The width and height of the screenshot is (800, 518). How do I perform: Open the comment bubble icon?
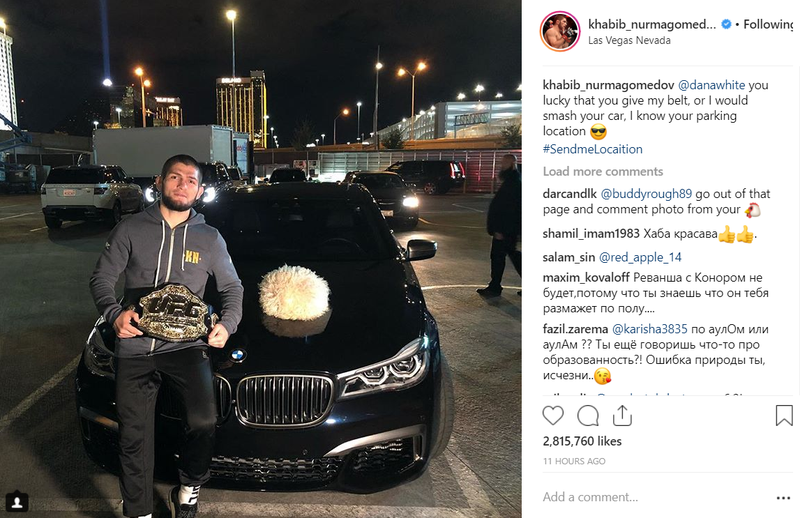(588, 415)
